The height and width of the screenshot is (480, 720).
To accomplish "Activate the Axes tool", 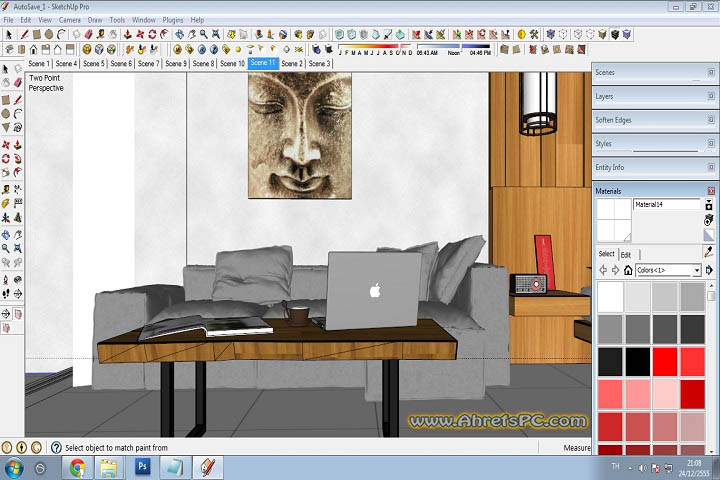I will [x=6, y=217].
